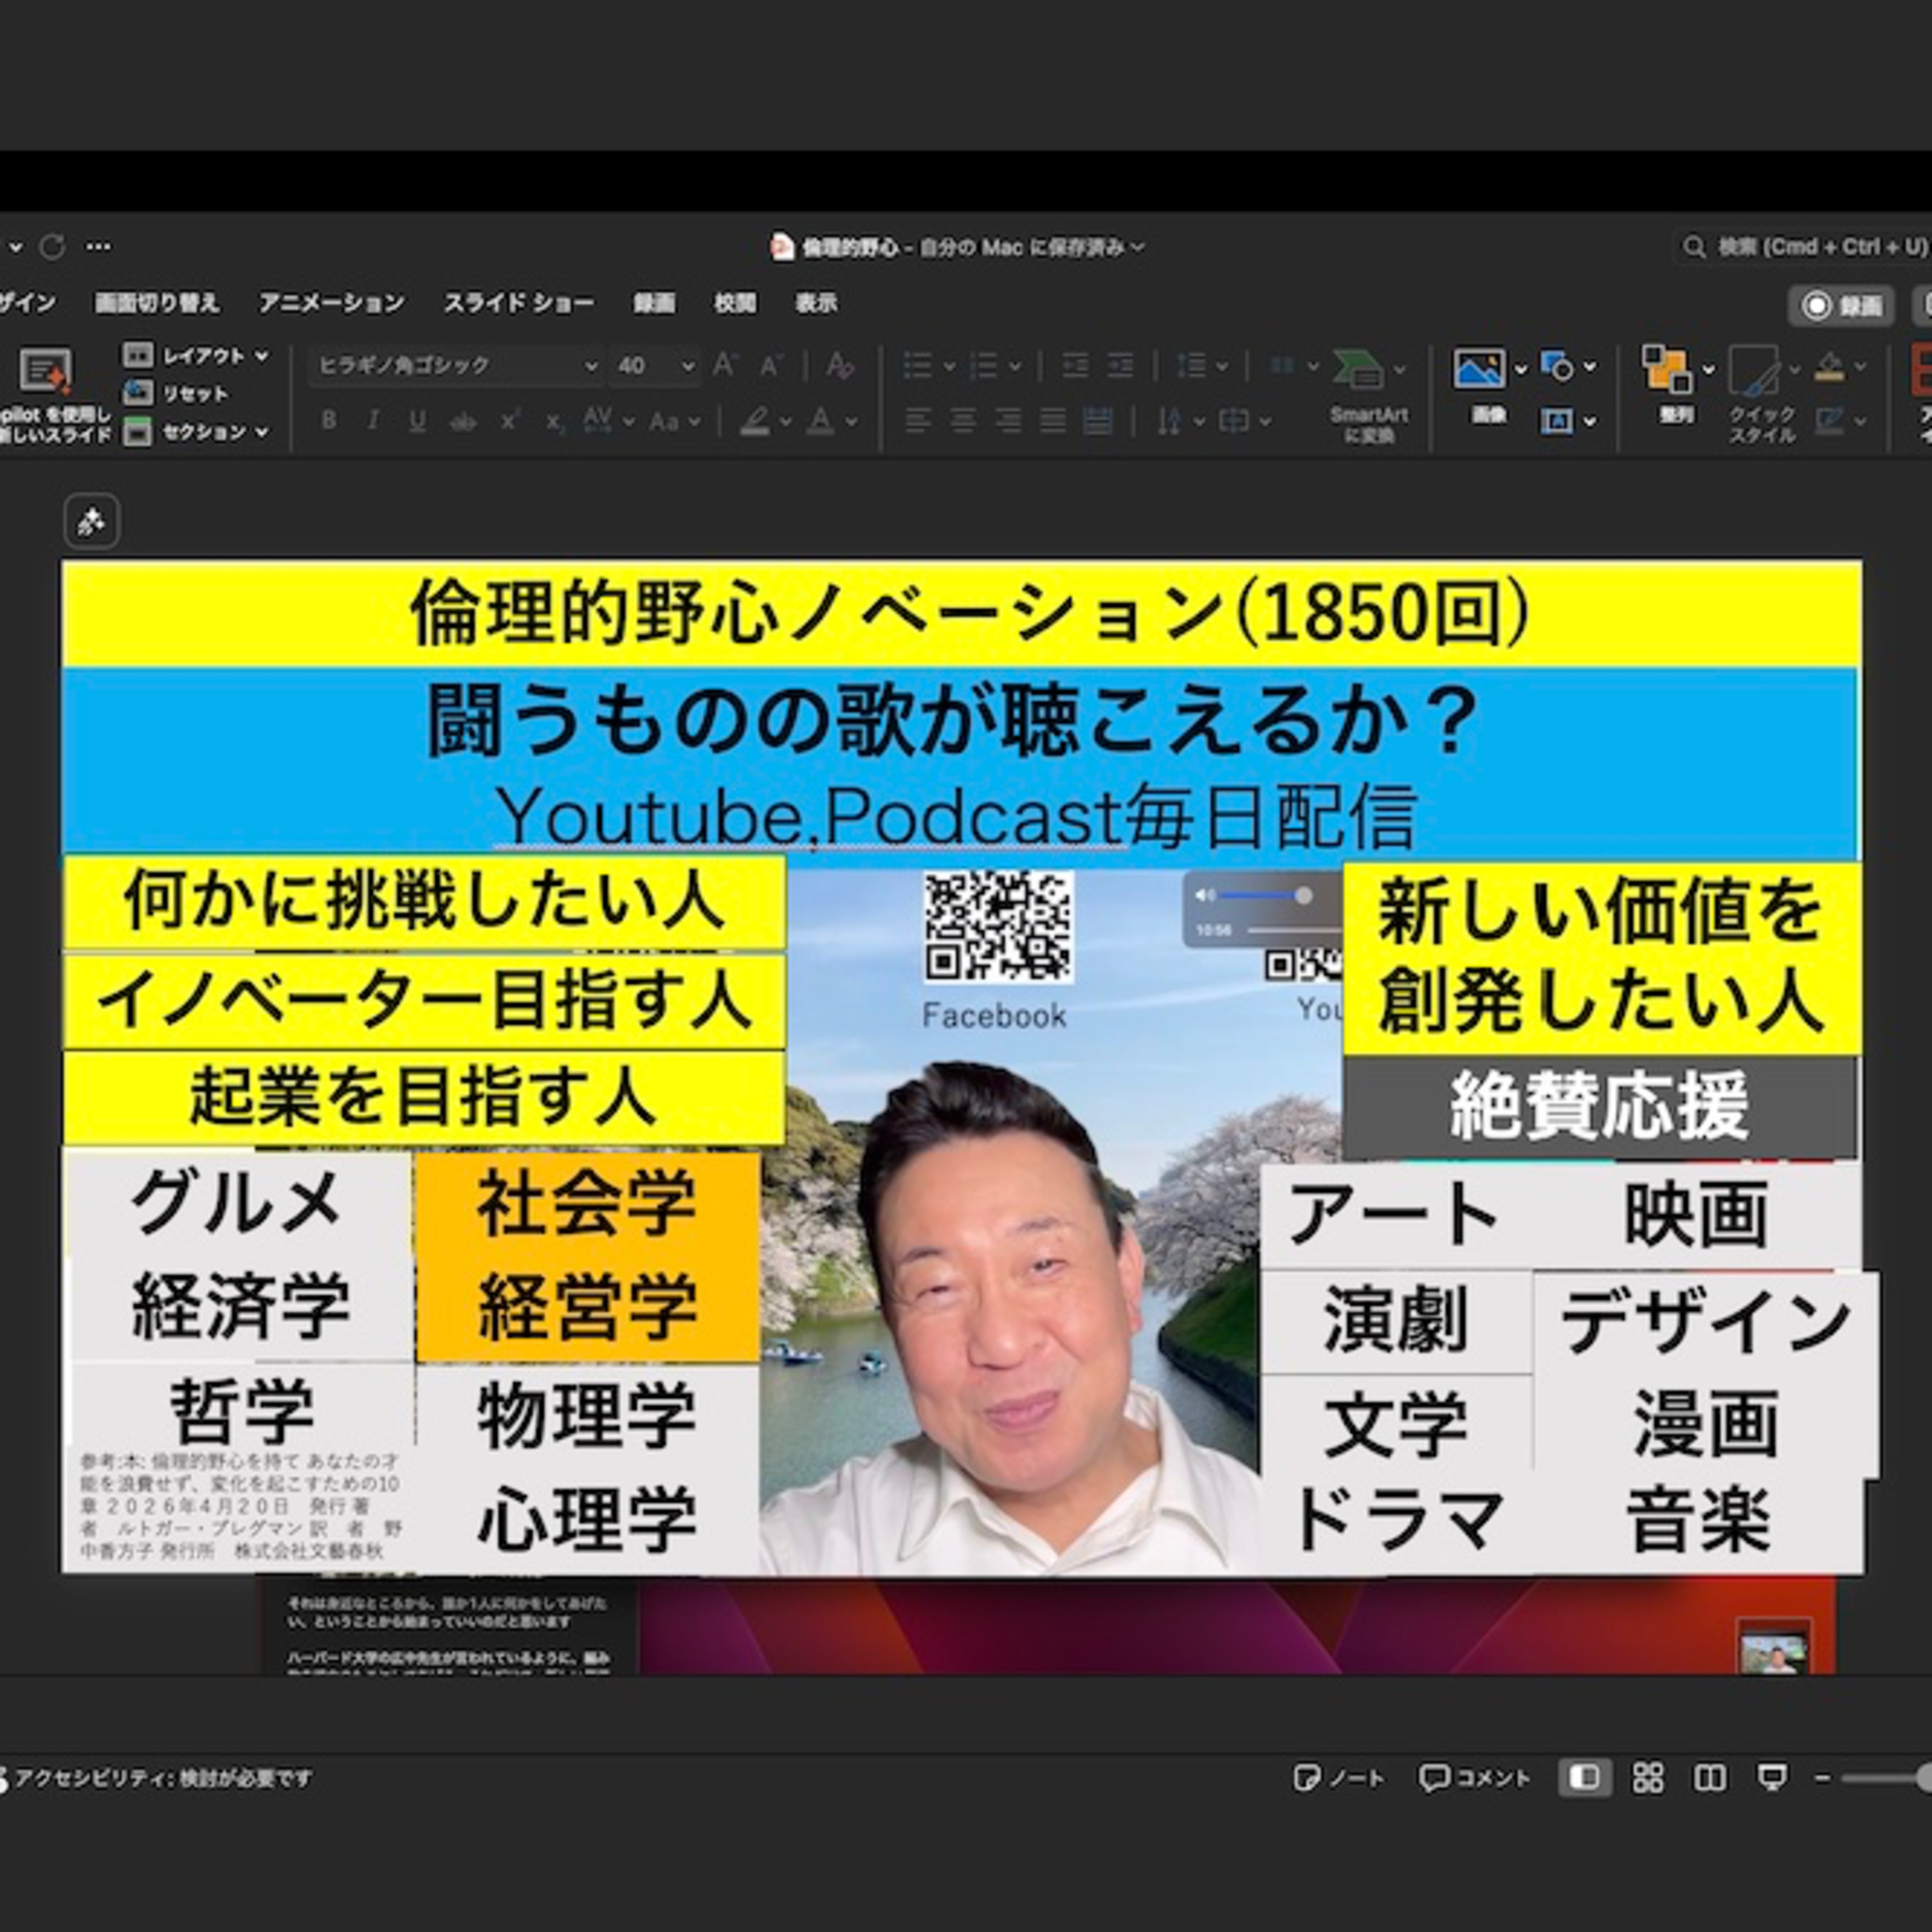The image size is (1932, 1932).
Task: Open the shape outline options
Action: (x=1841, y=421)
